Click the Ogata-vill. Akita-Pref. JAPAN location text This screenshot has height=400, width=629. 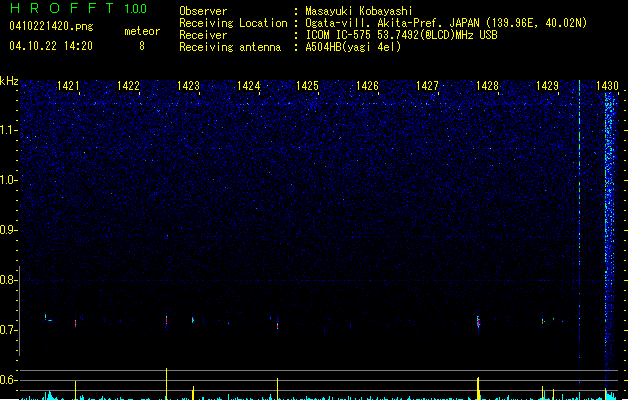point(446,23)
